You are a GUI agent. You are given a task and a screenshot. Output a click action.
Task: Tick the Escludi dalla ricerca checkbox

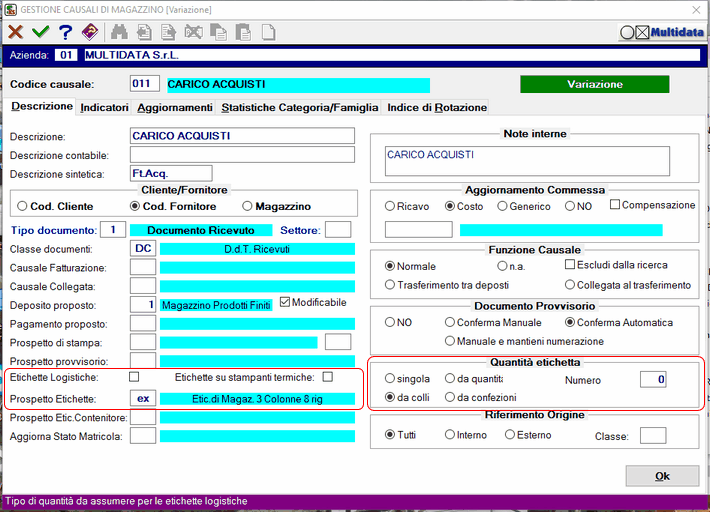570,265
